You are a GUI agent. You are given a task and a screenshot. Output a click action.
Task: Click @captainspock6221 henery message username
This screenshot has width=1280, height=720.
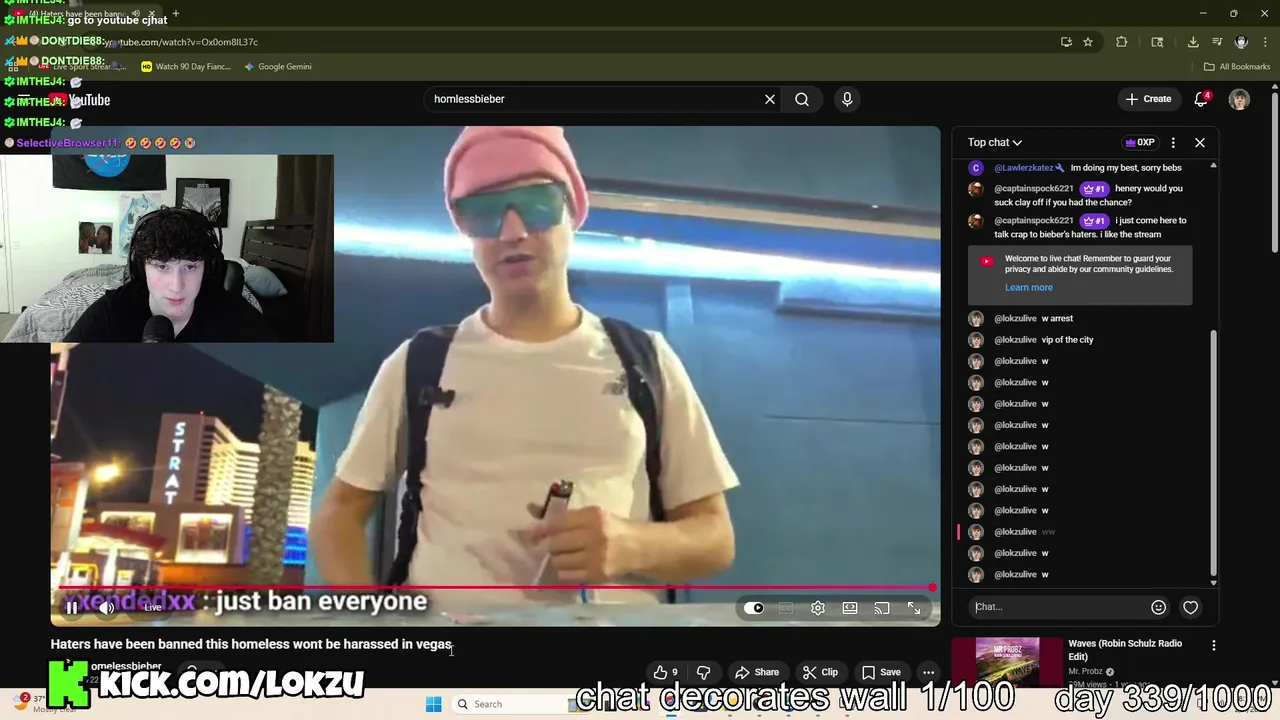click(1033, 188)
